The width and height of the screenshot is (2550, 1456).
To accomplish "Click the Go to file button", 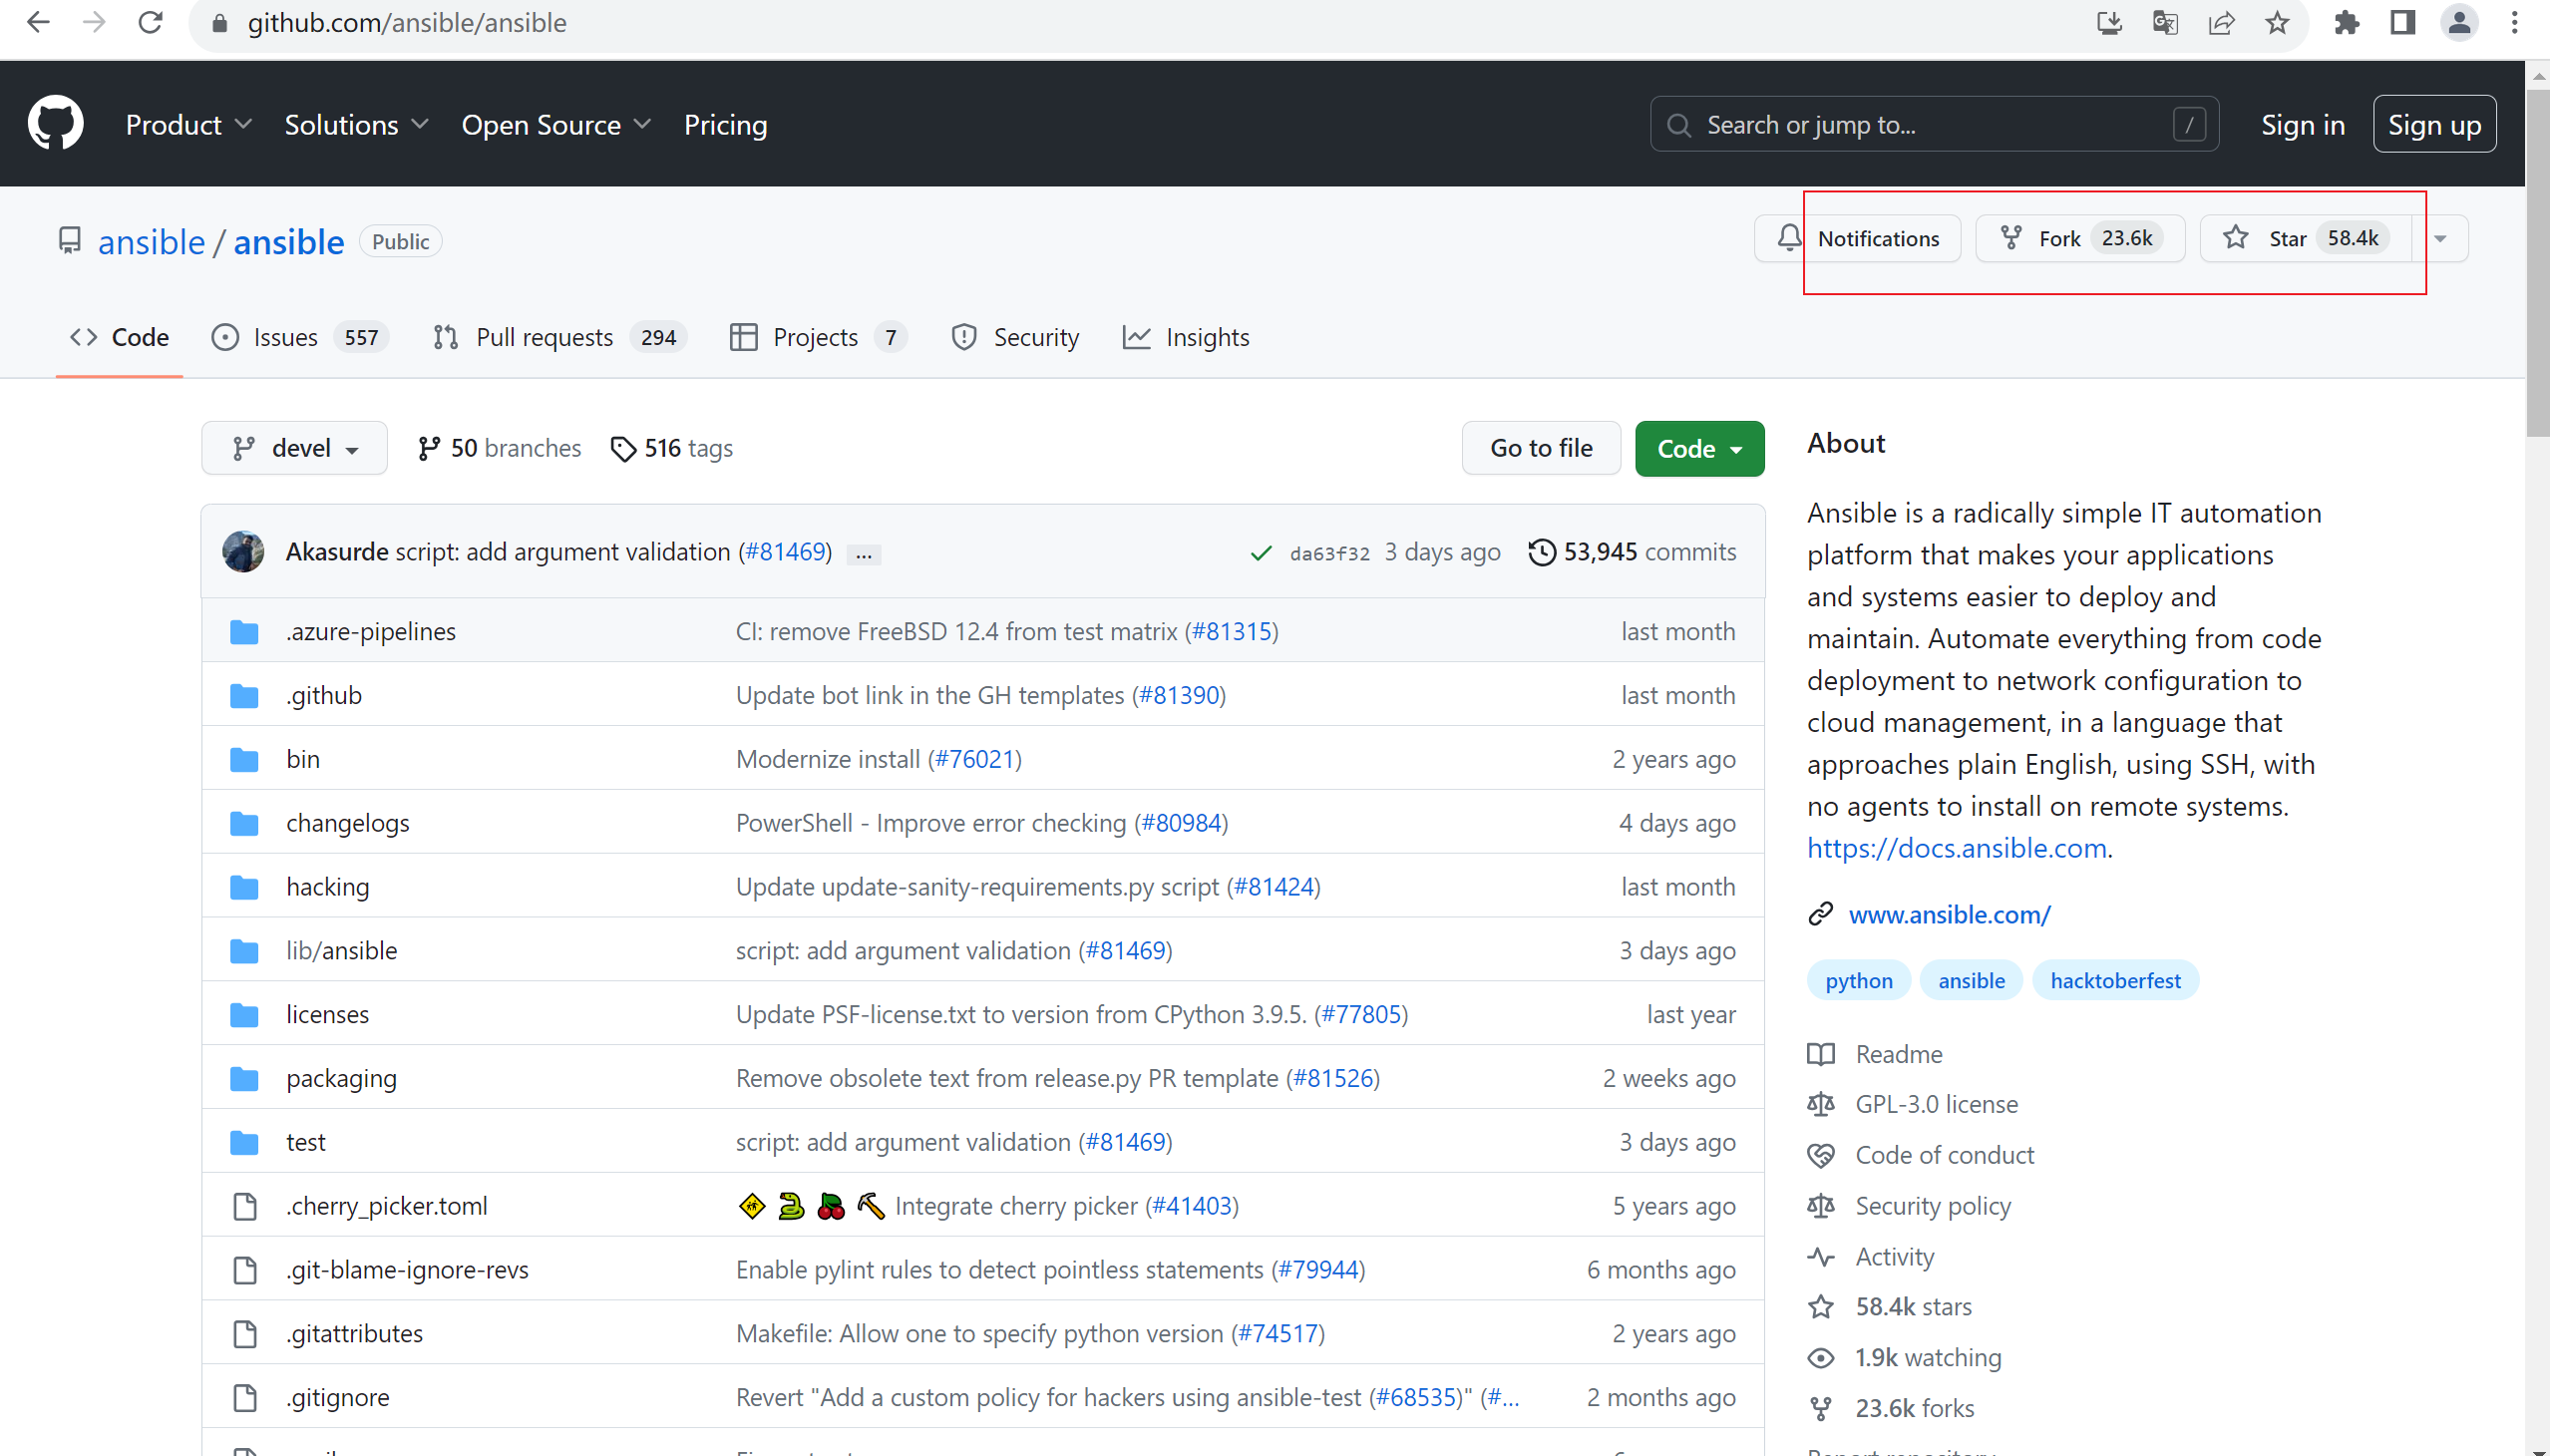I will pyautogui.click(x=1541, y=448).
